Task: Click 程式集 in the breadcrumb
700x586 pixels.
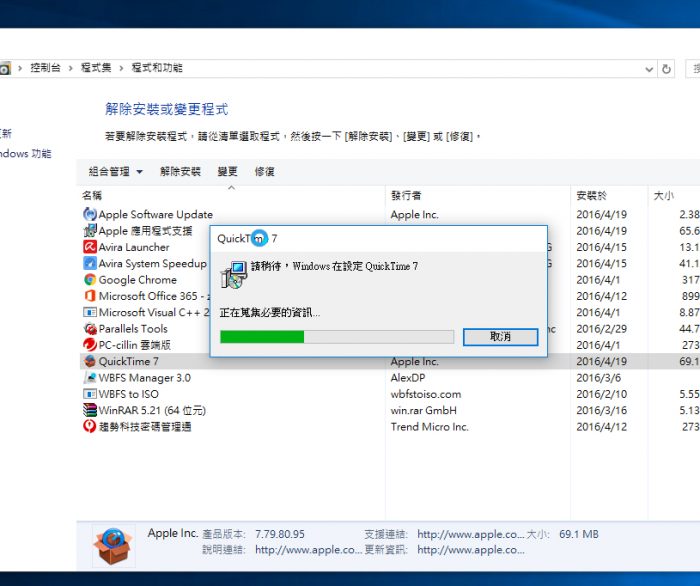Action: click(x=96, y=68)
